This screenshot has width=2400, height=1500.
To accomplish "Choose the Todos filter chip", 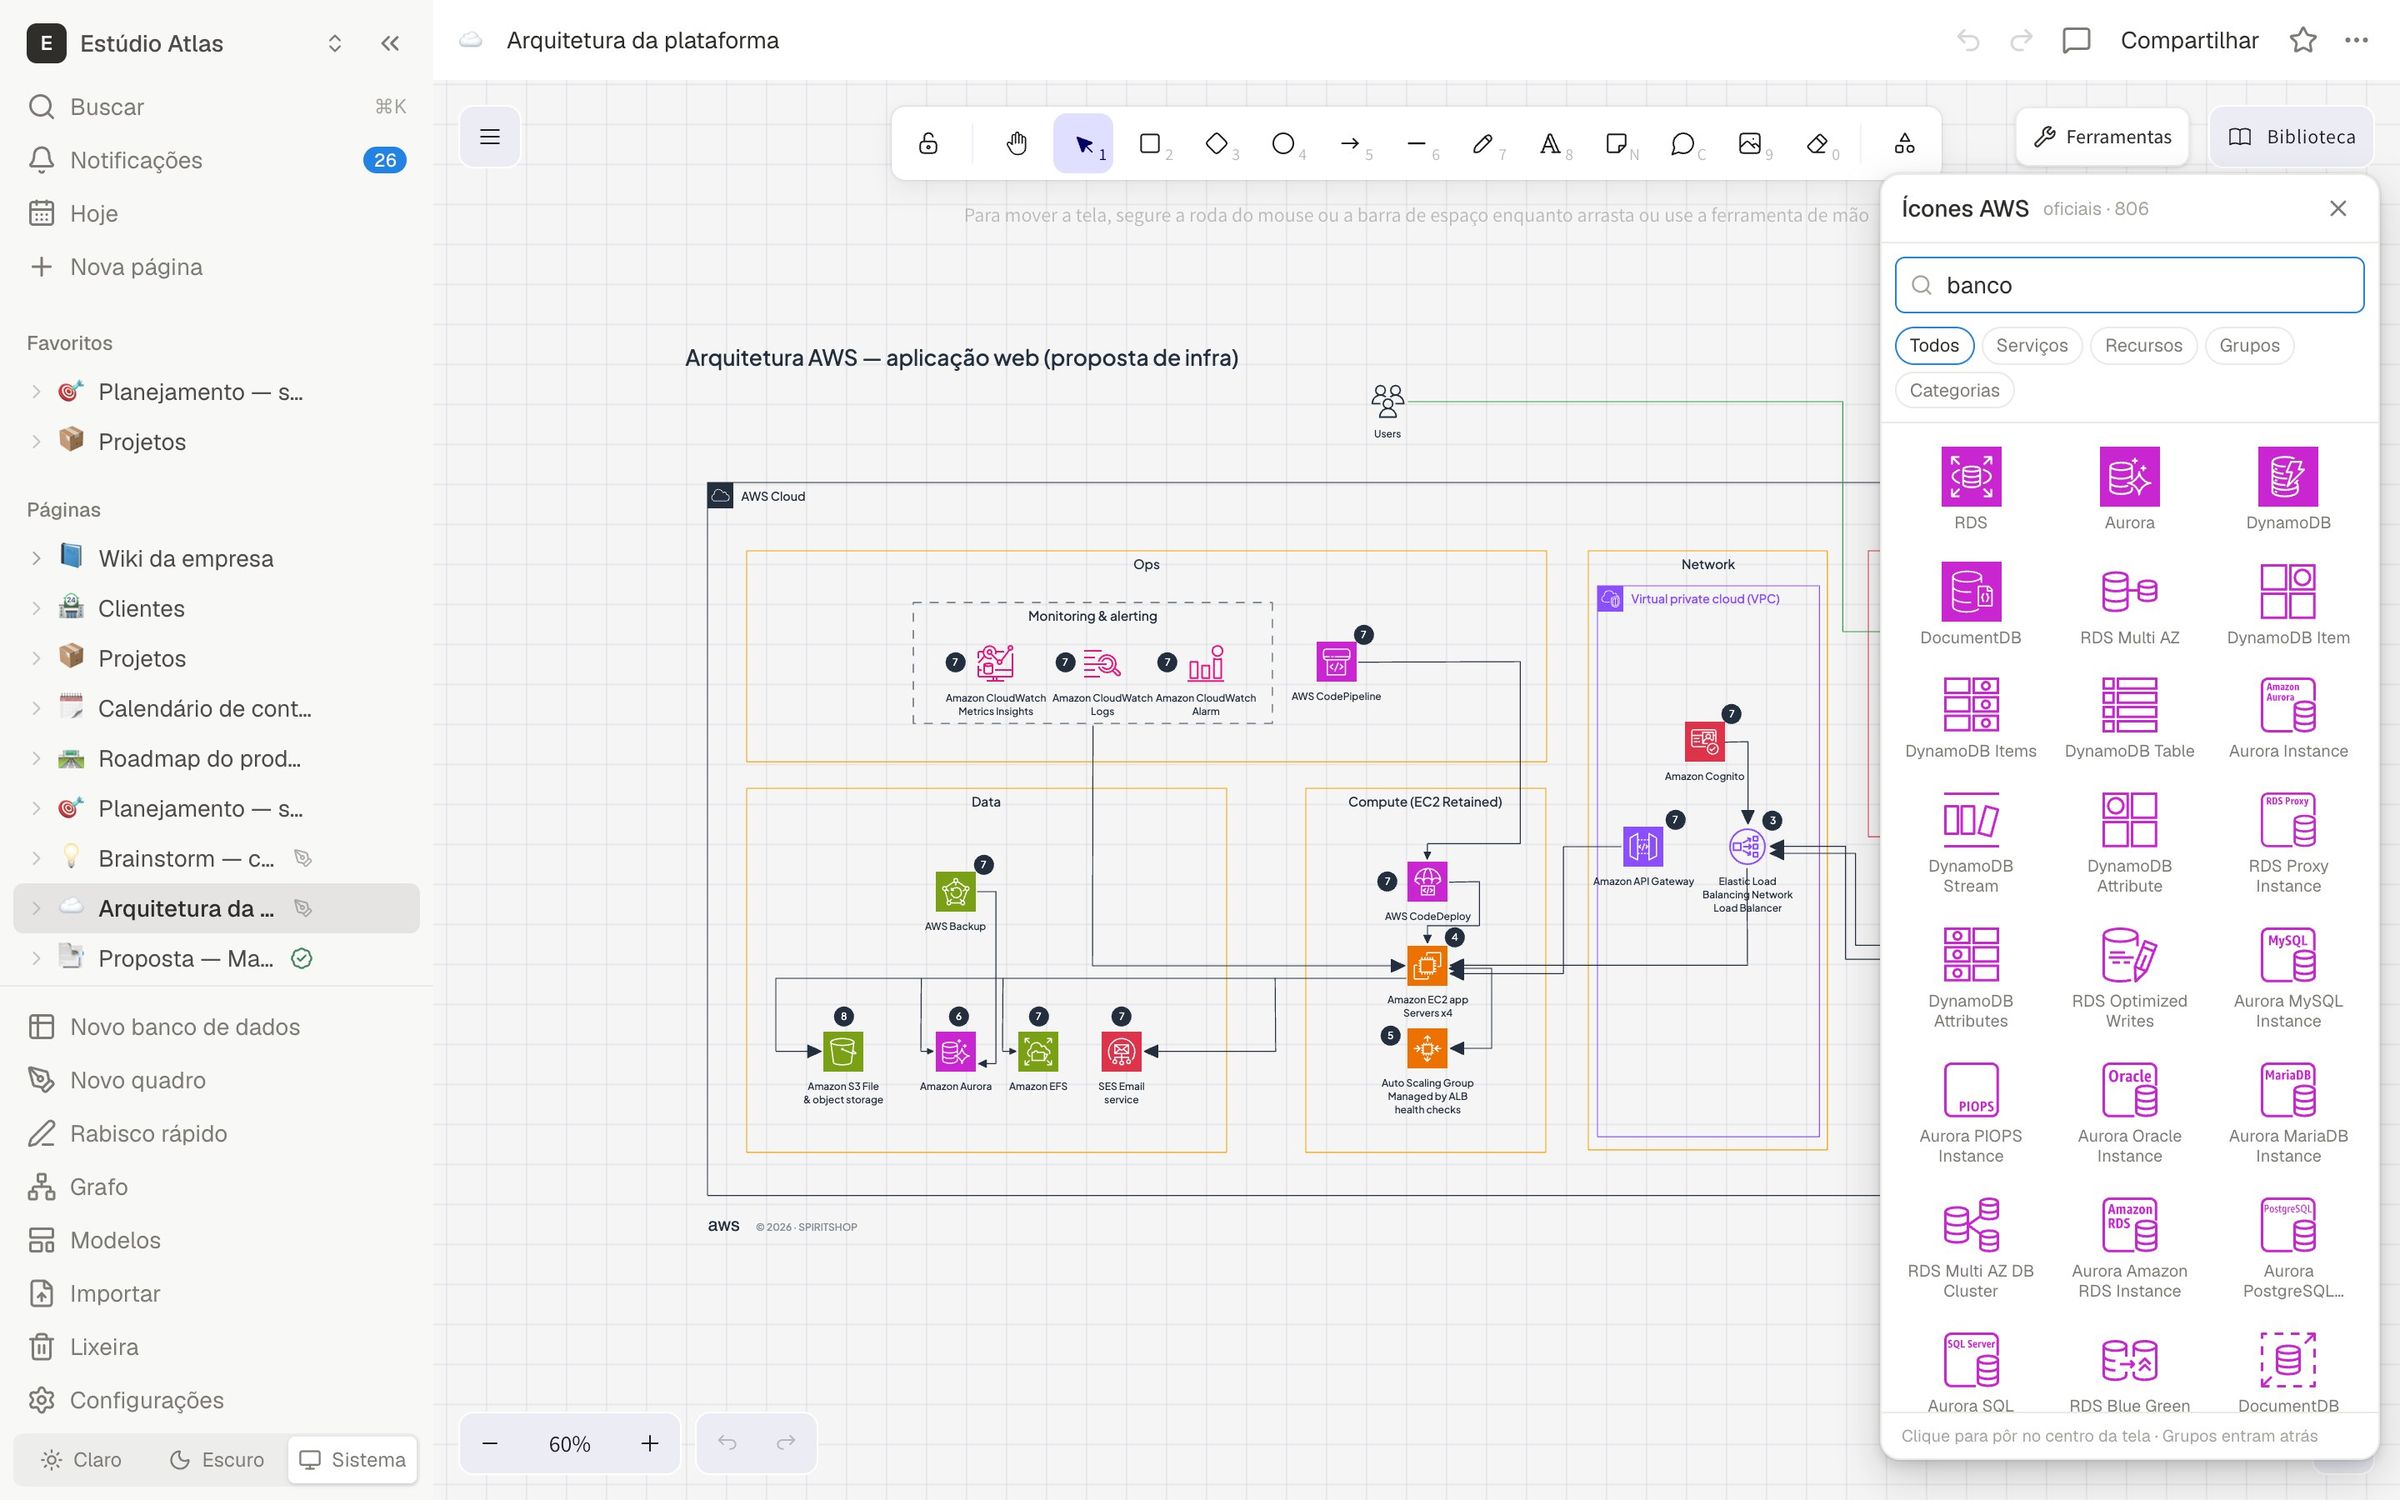I will tap(1934, 345).
